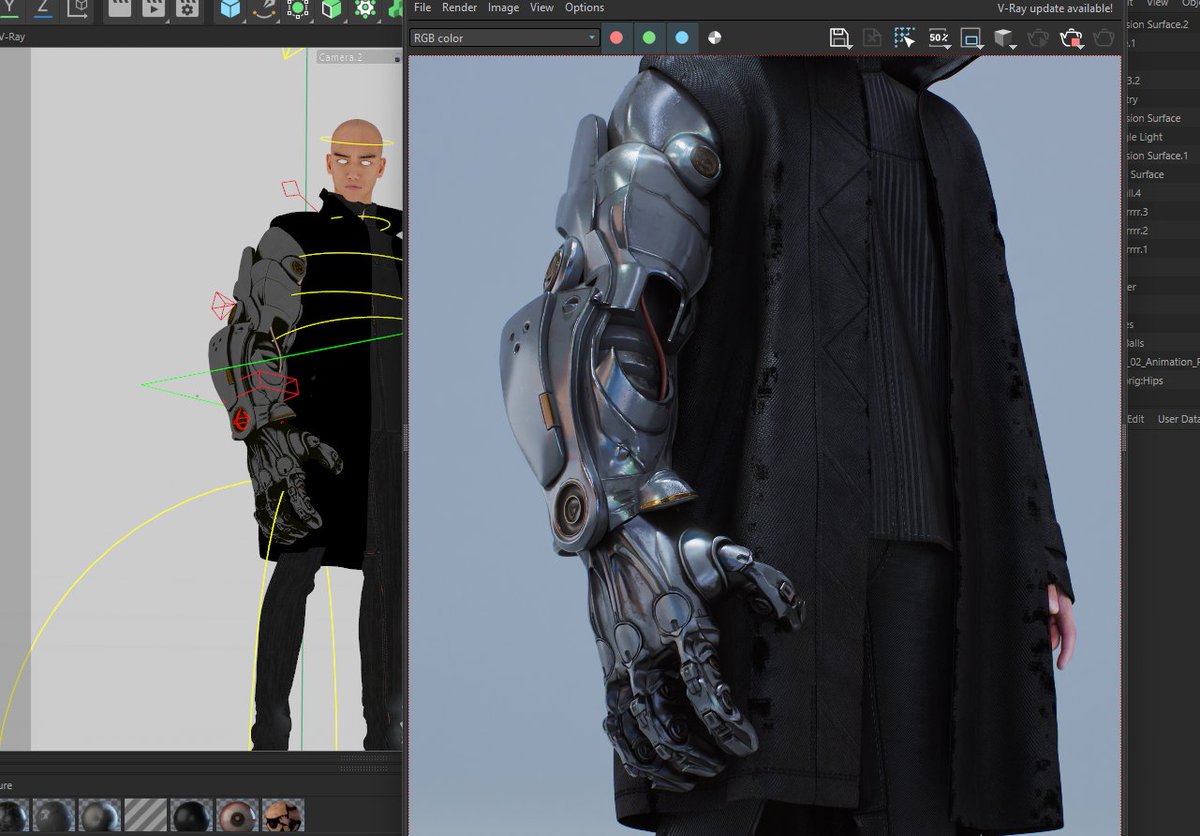Image resolution: width=1200 pixels, height=836 pixels.
Task: Save the current rendered image
Action: point(841,38)
